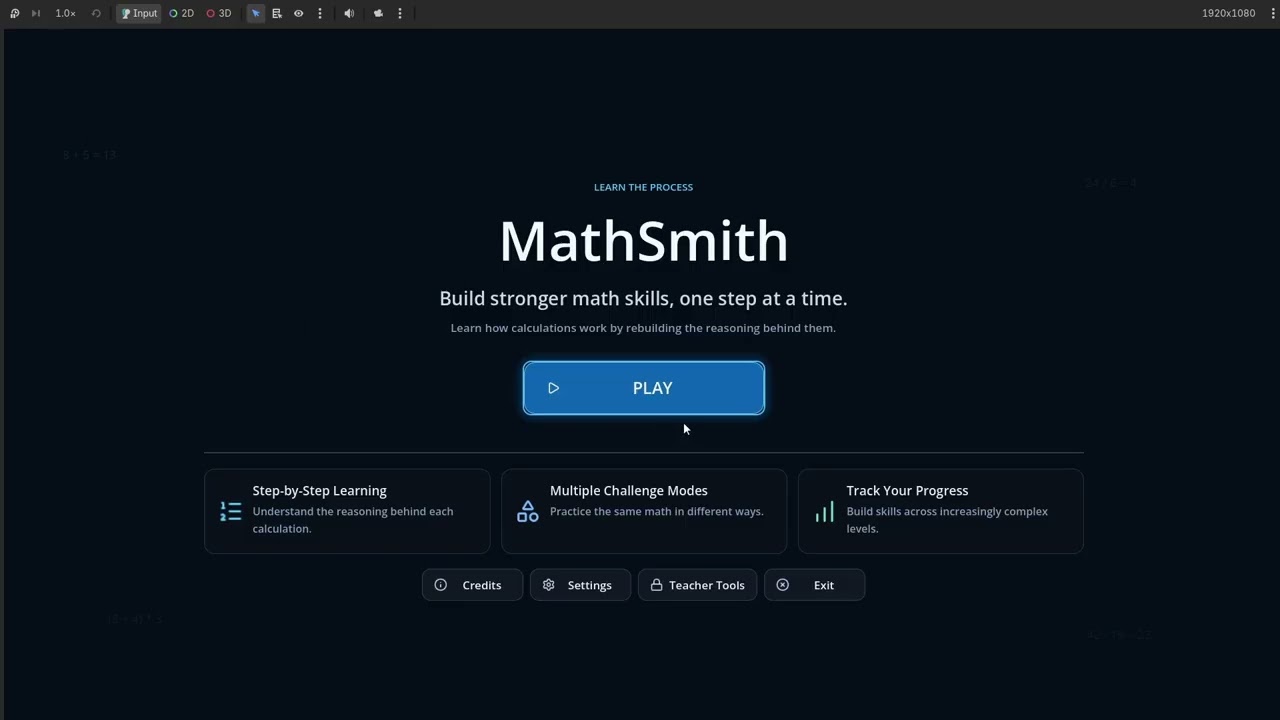Viewport: 1280px width, 720px height.
Task: Click the info icon on Credits
Action: 441,585
